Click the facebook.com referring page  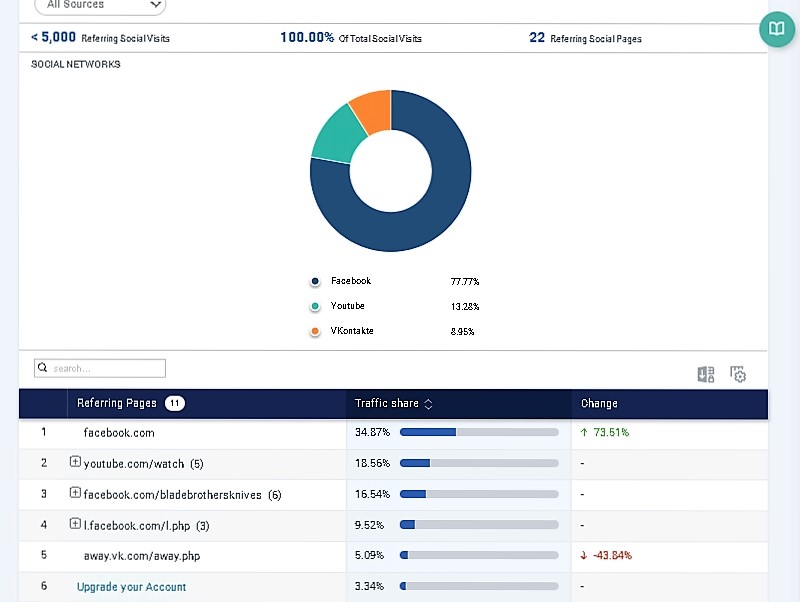(119, 433)
